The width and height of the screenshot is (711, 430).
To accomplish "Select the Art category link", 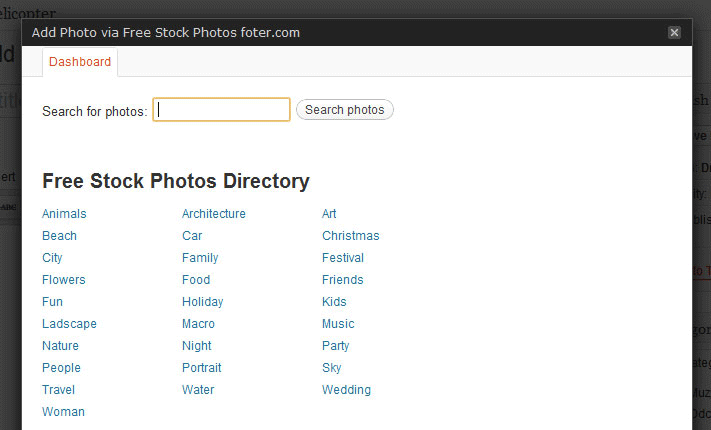I will point(329,214).
